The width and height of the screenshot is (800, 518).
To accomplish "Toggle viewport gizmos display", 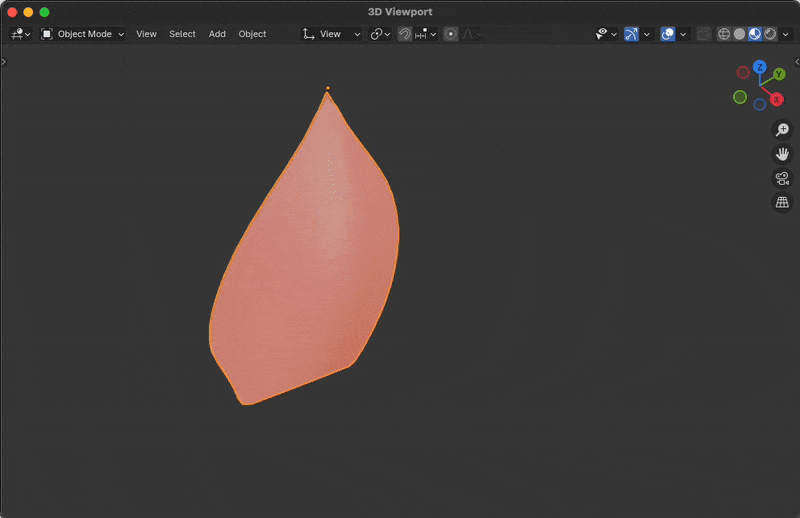I will point(631,34).
